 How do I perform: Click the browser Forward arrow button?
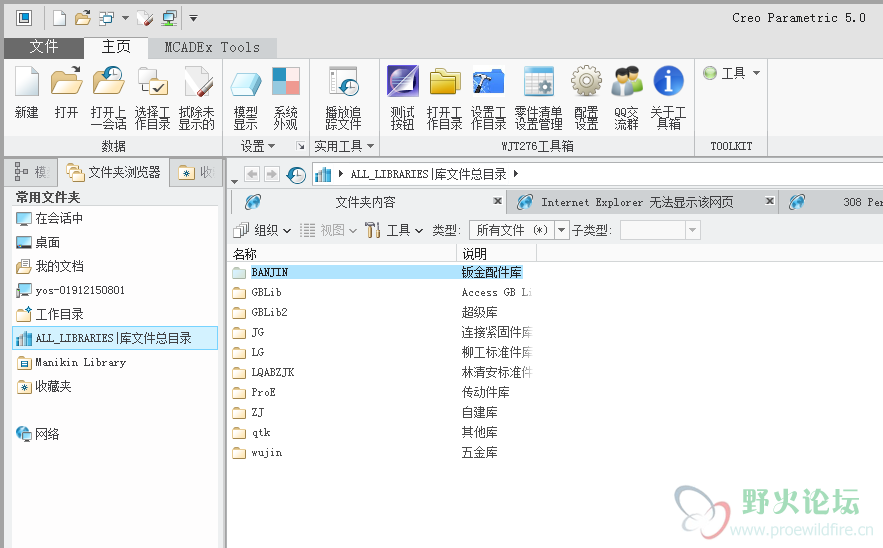click(271, 174)
